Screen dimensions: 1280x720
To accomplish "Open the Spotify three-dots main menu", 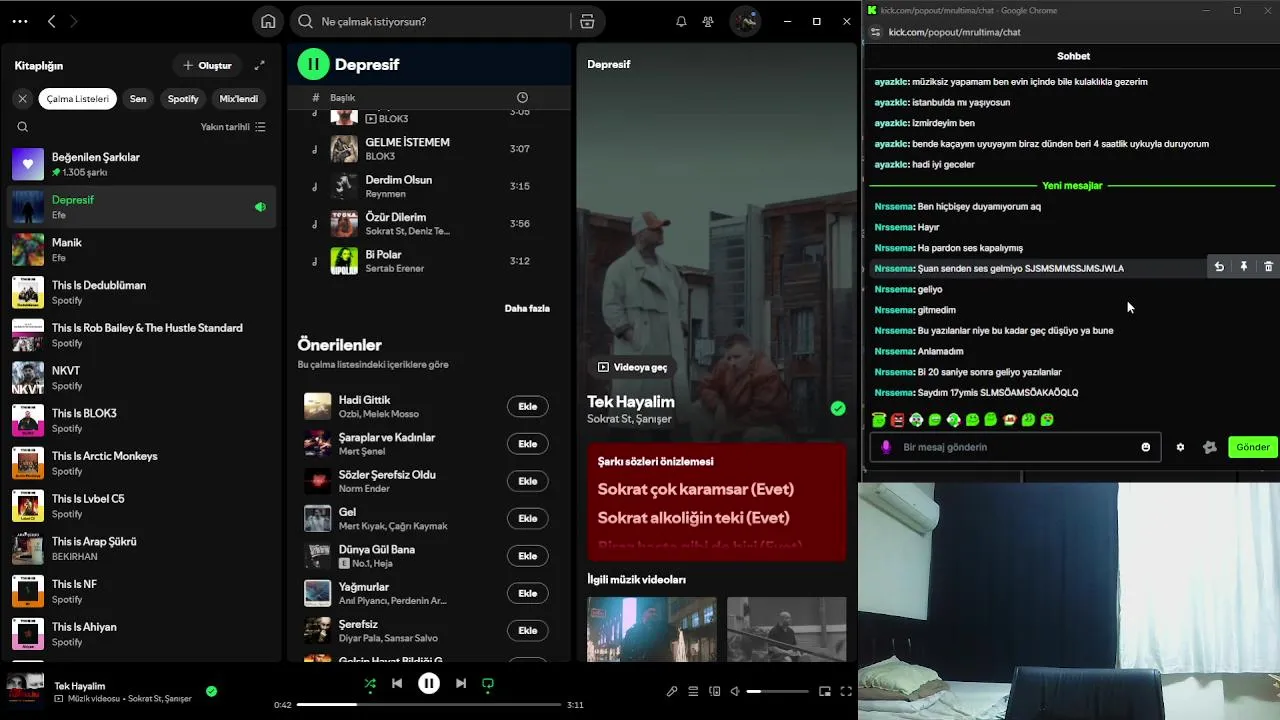I will tap(20, 21).
